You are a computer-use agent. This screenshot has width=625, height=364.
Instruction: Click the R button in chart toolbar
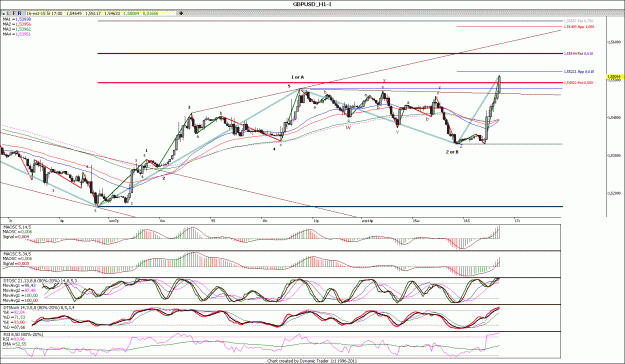[x=19, y=13]
